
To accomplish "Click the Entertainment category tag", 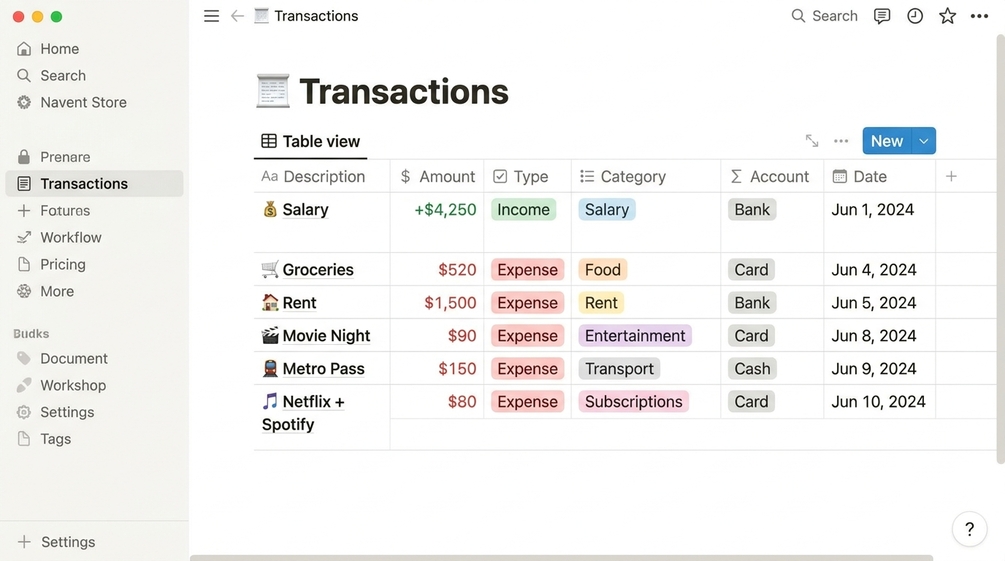I will pyautogui.click(x=635, y=336).
